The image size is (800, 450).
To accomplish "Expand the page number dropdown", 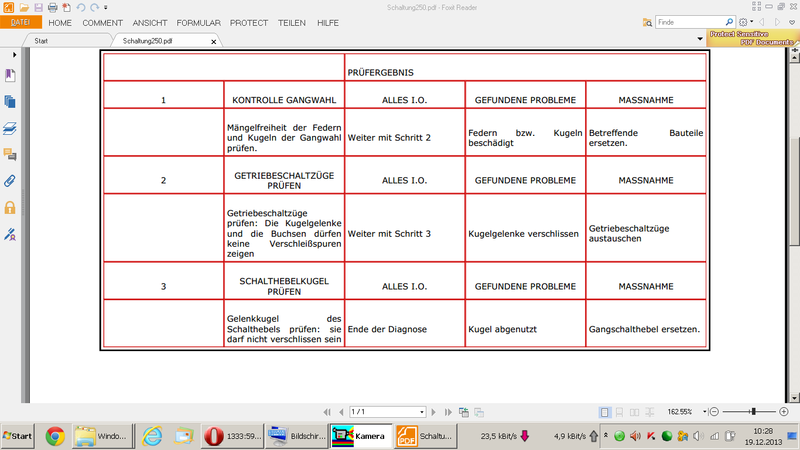I will [x=421, y=411].
